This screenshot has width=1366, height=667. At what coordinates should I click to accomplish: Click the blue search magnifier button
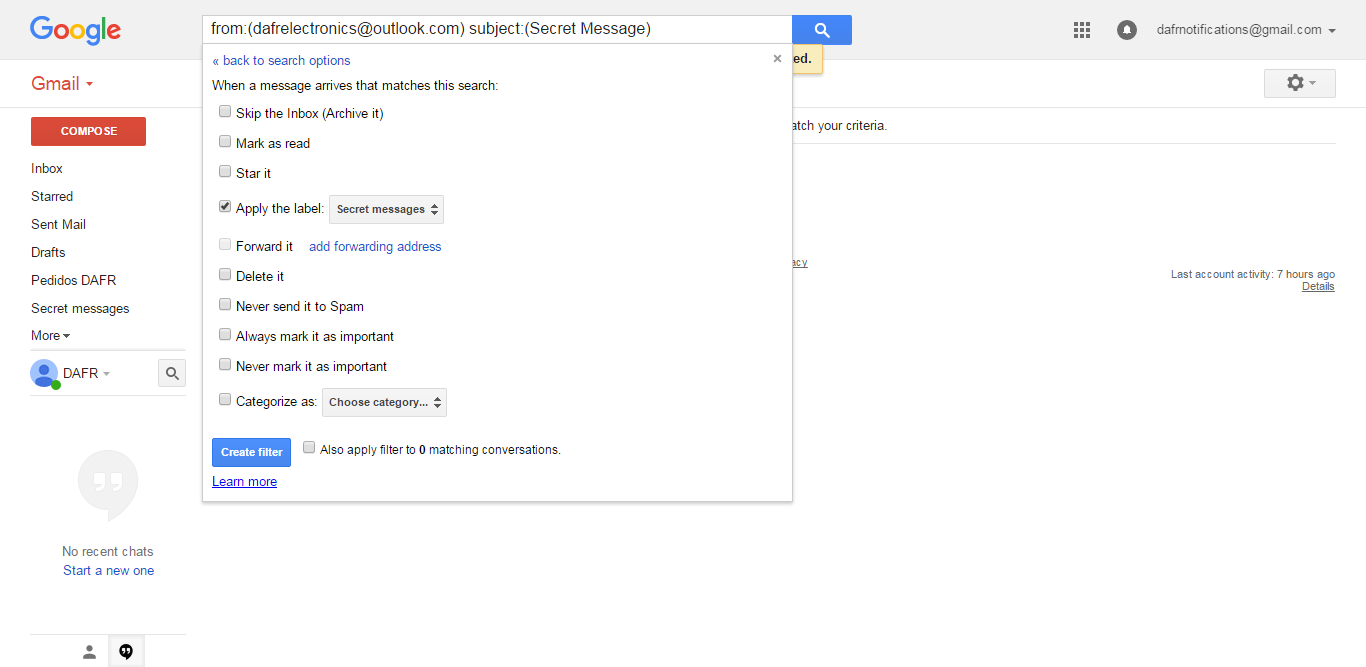[x=822, y=30]
